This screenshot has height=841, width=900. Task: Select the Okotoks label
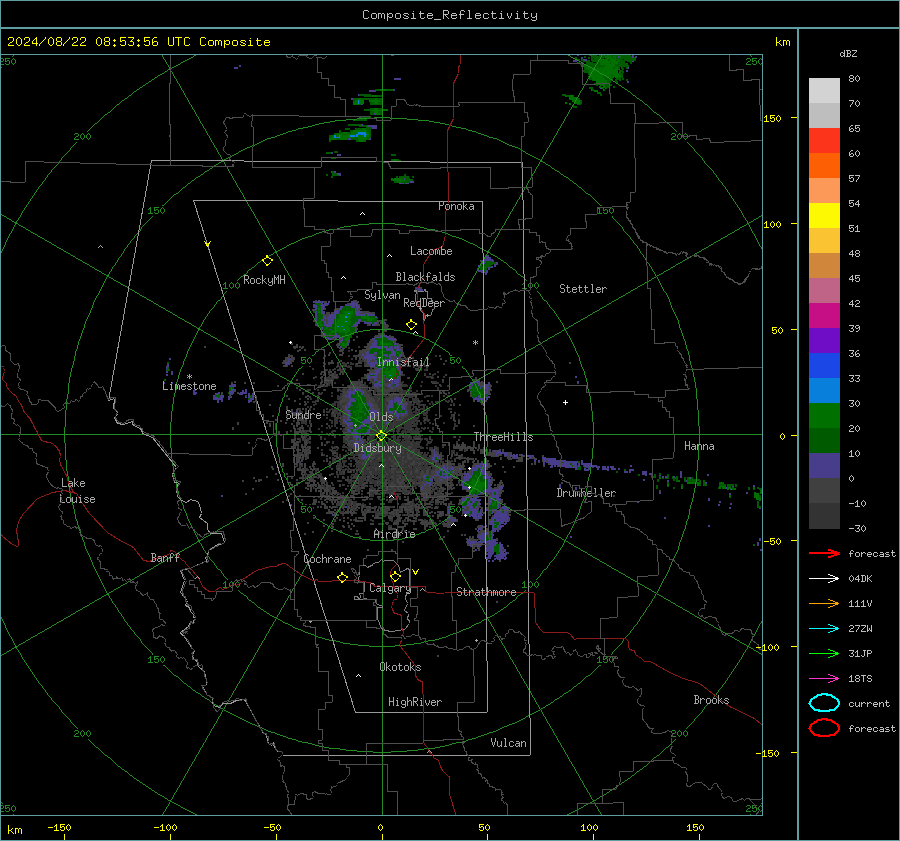pyautogui.click(x=400, y=667)
